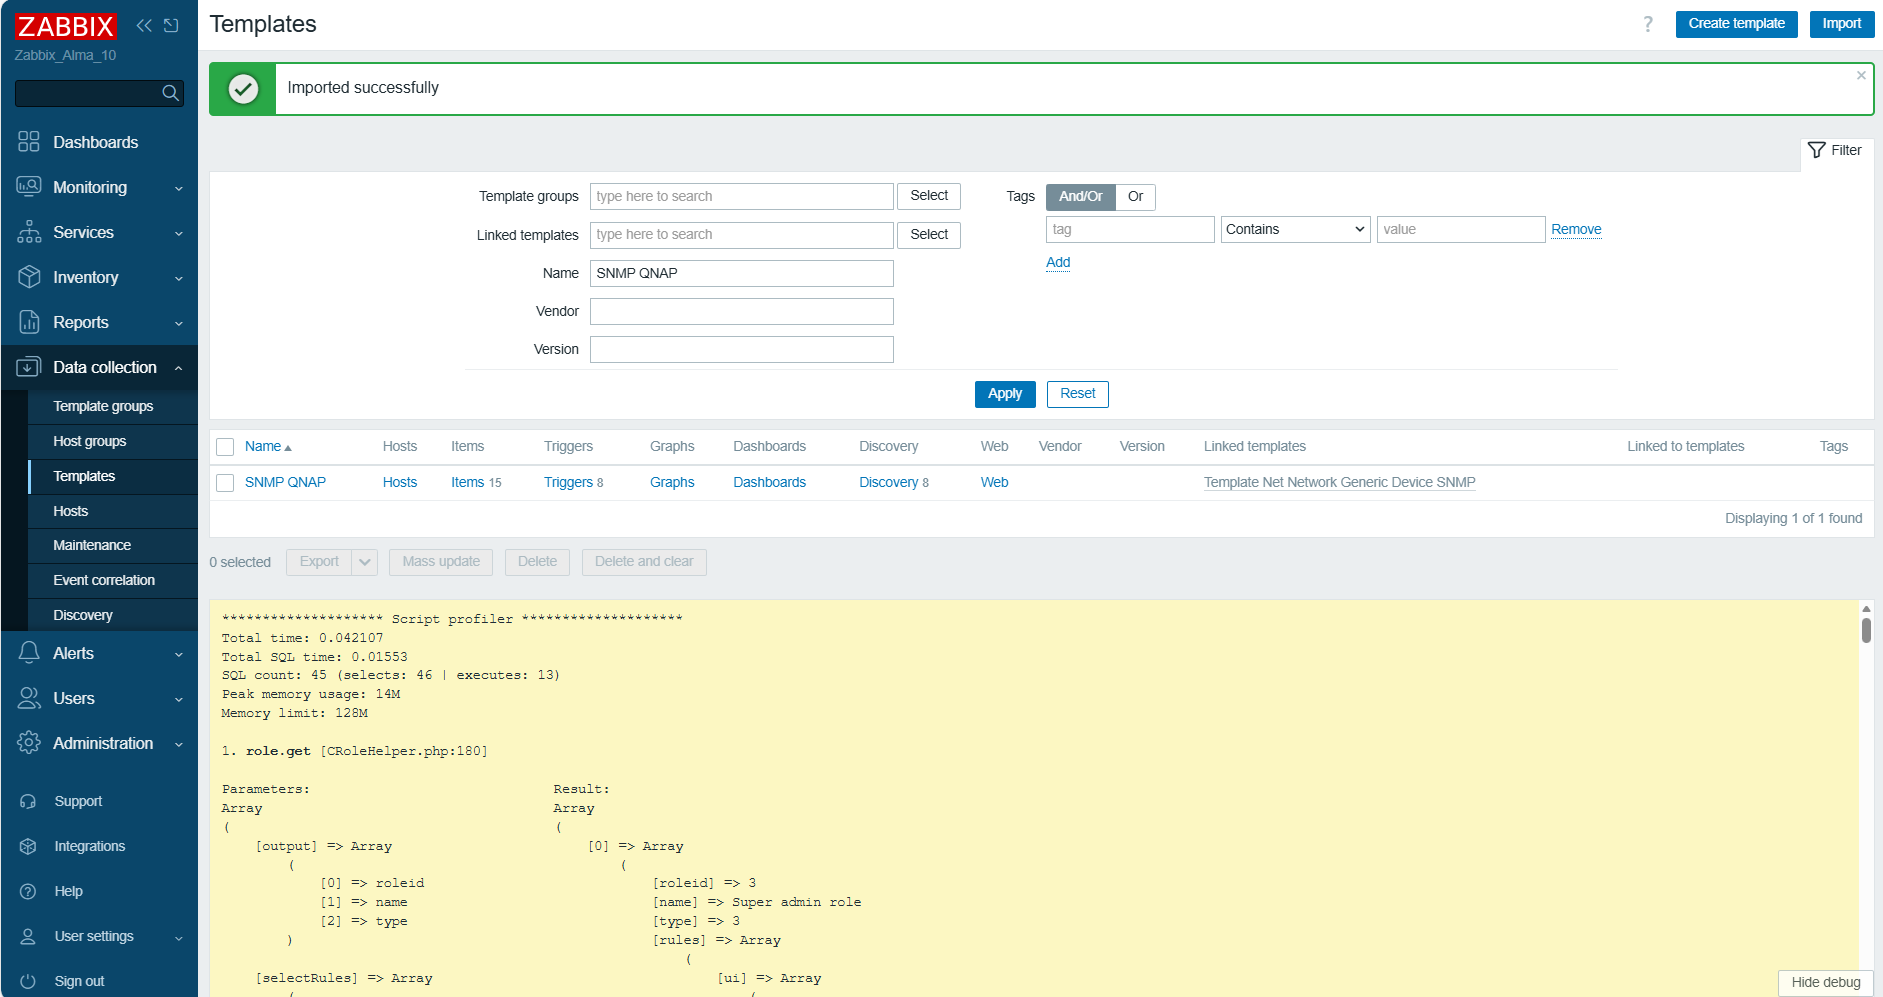Open the SNMP QNAP template link
1883x997 pixels.
(x=285, y=482)
